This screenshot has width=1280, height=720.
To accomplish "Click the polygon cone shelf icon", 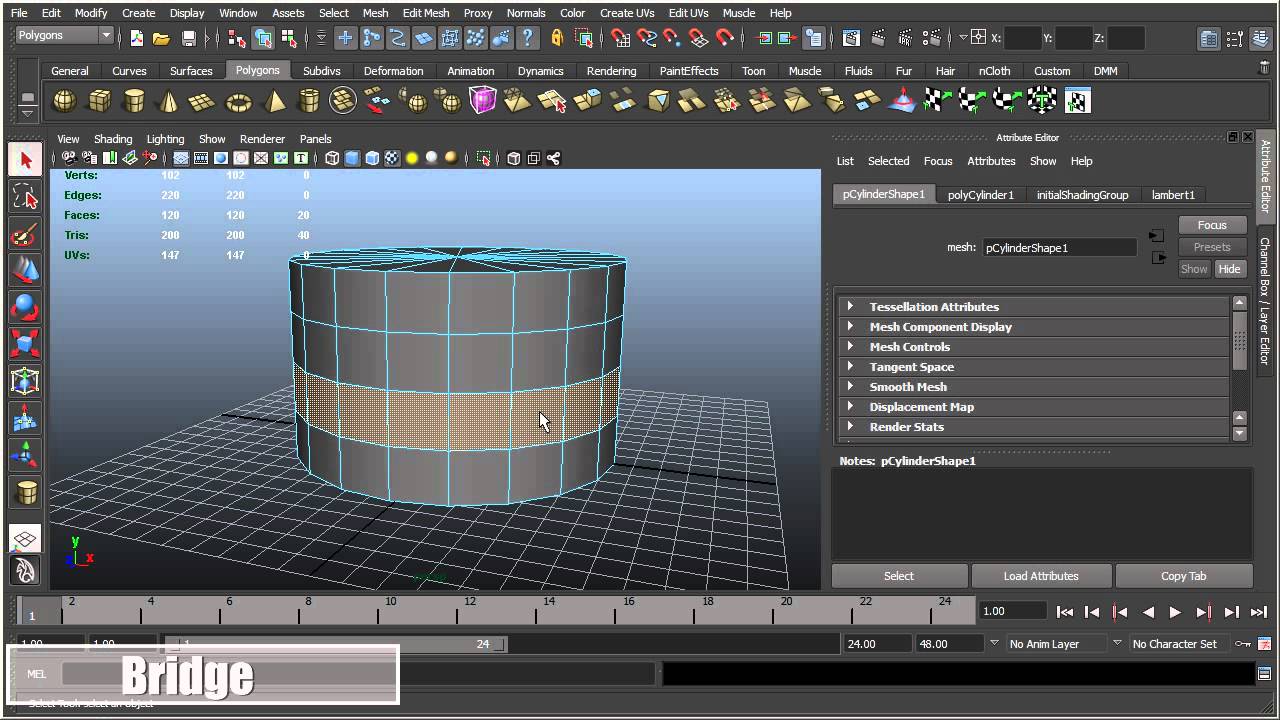I will pyautogui.click(x=169, y=101).
